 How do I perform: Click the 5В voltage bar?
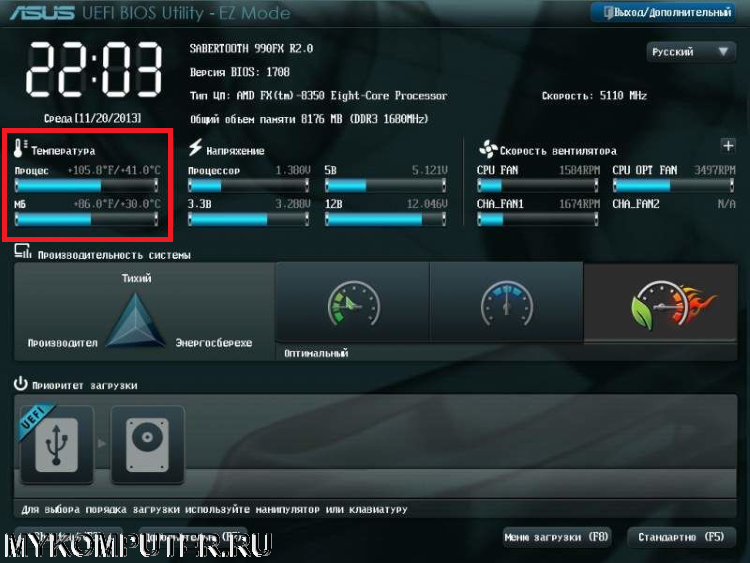pos(386,185)
